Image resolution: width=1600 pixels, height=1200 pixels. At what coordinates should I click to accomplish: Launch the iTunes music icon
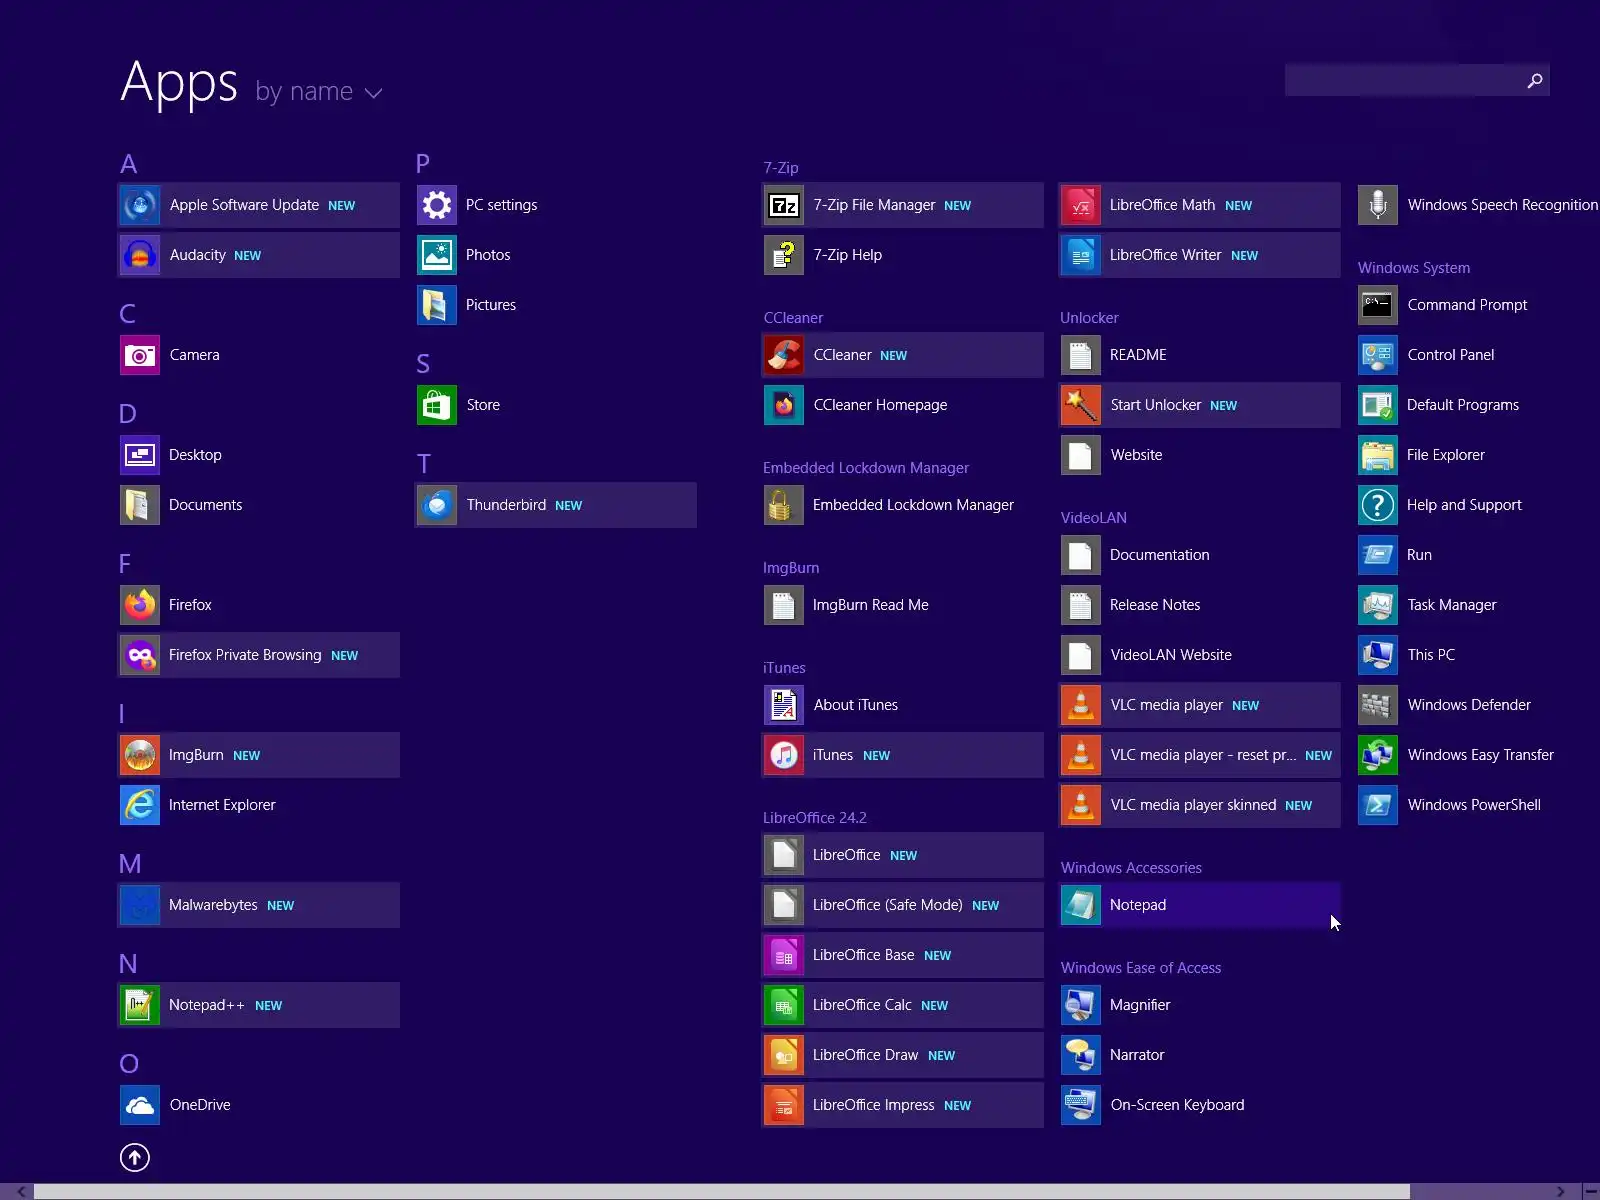(x=784, y=755)
